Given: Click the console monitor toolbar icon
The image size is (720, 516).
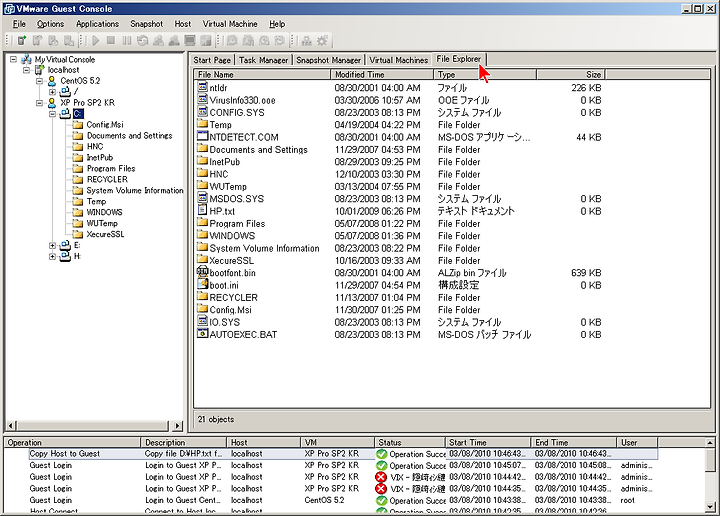Looking at the screenshot, I should pos(190,40).
